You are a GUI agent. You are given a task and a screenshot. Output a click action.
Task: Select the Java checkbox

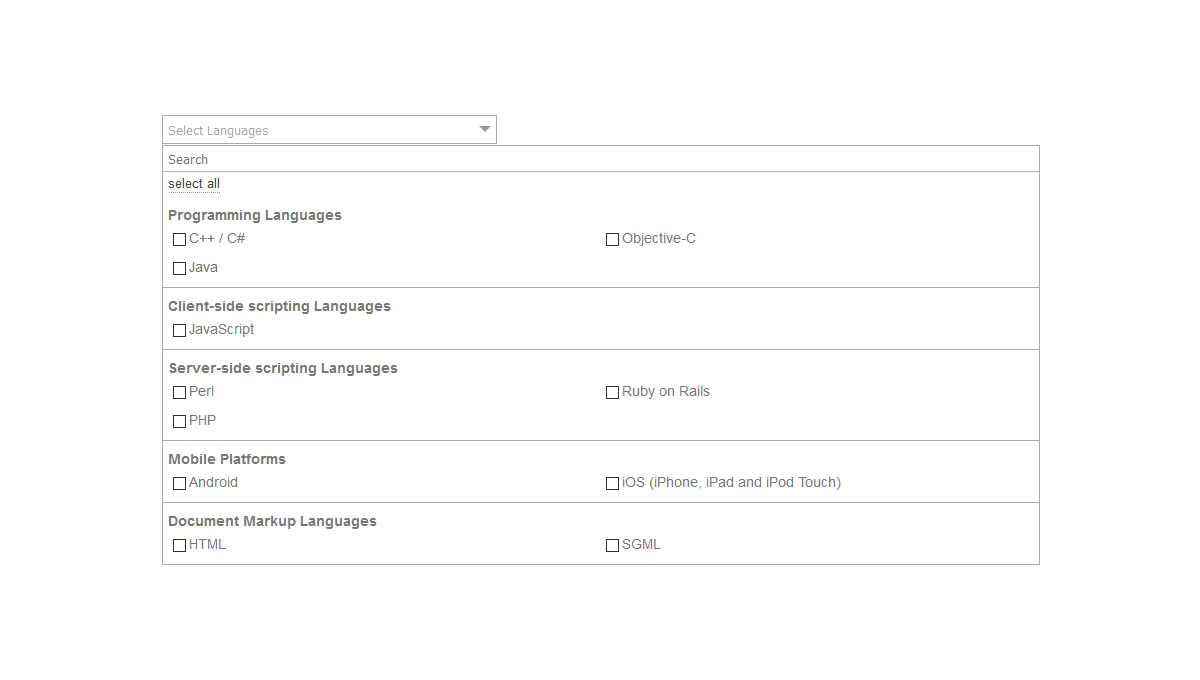179,267
